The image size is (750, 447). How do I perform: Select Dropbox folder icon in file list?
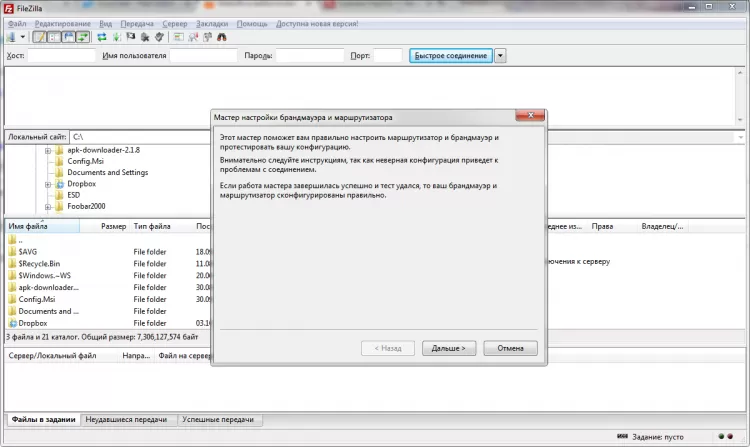[x=12, y=323]
